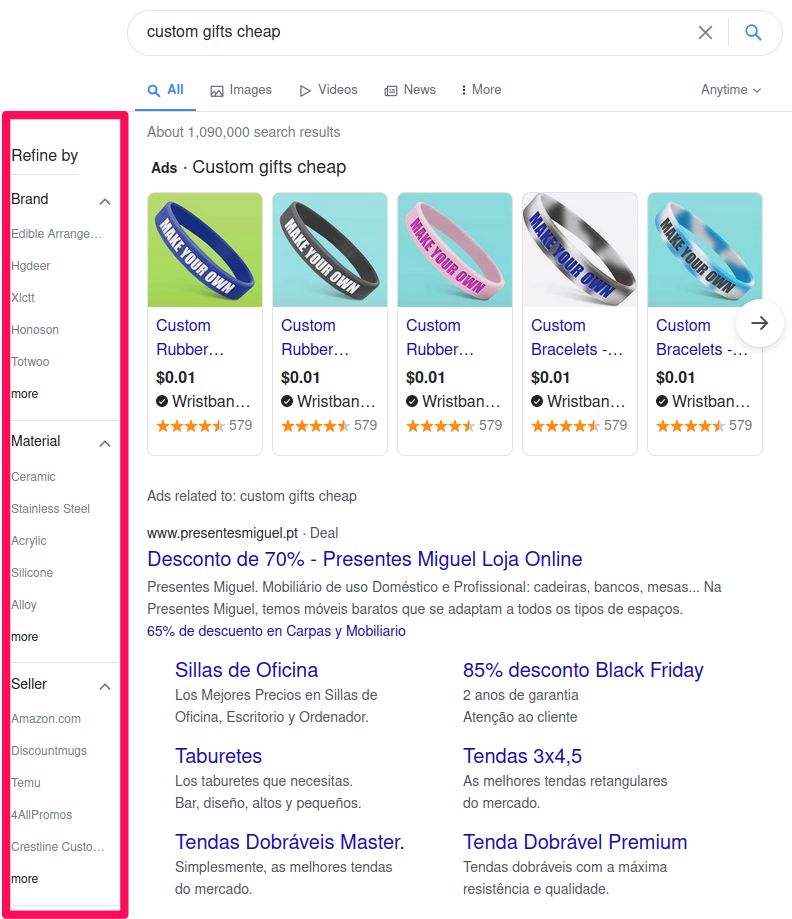Open the News tab
Viewport: 792px width, 919px height.
click(x=410, y=90)
